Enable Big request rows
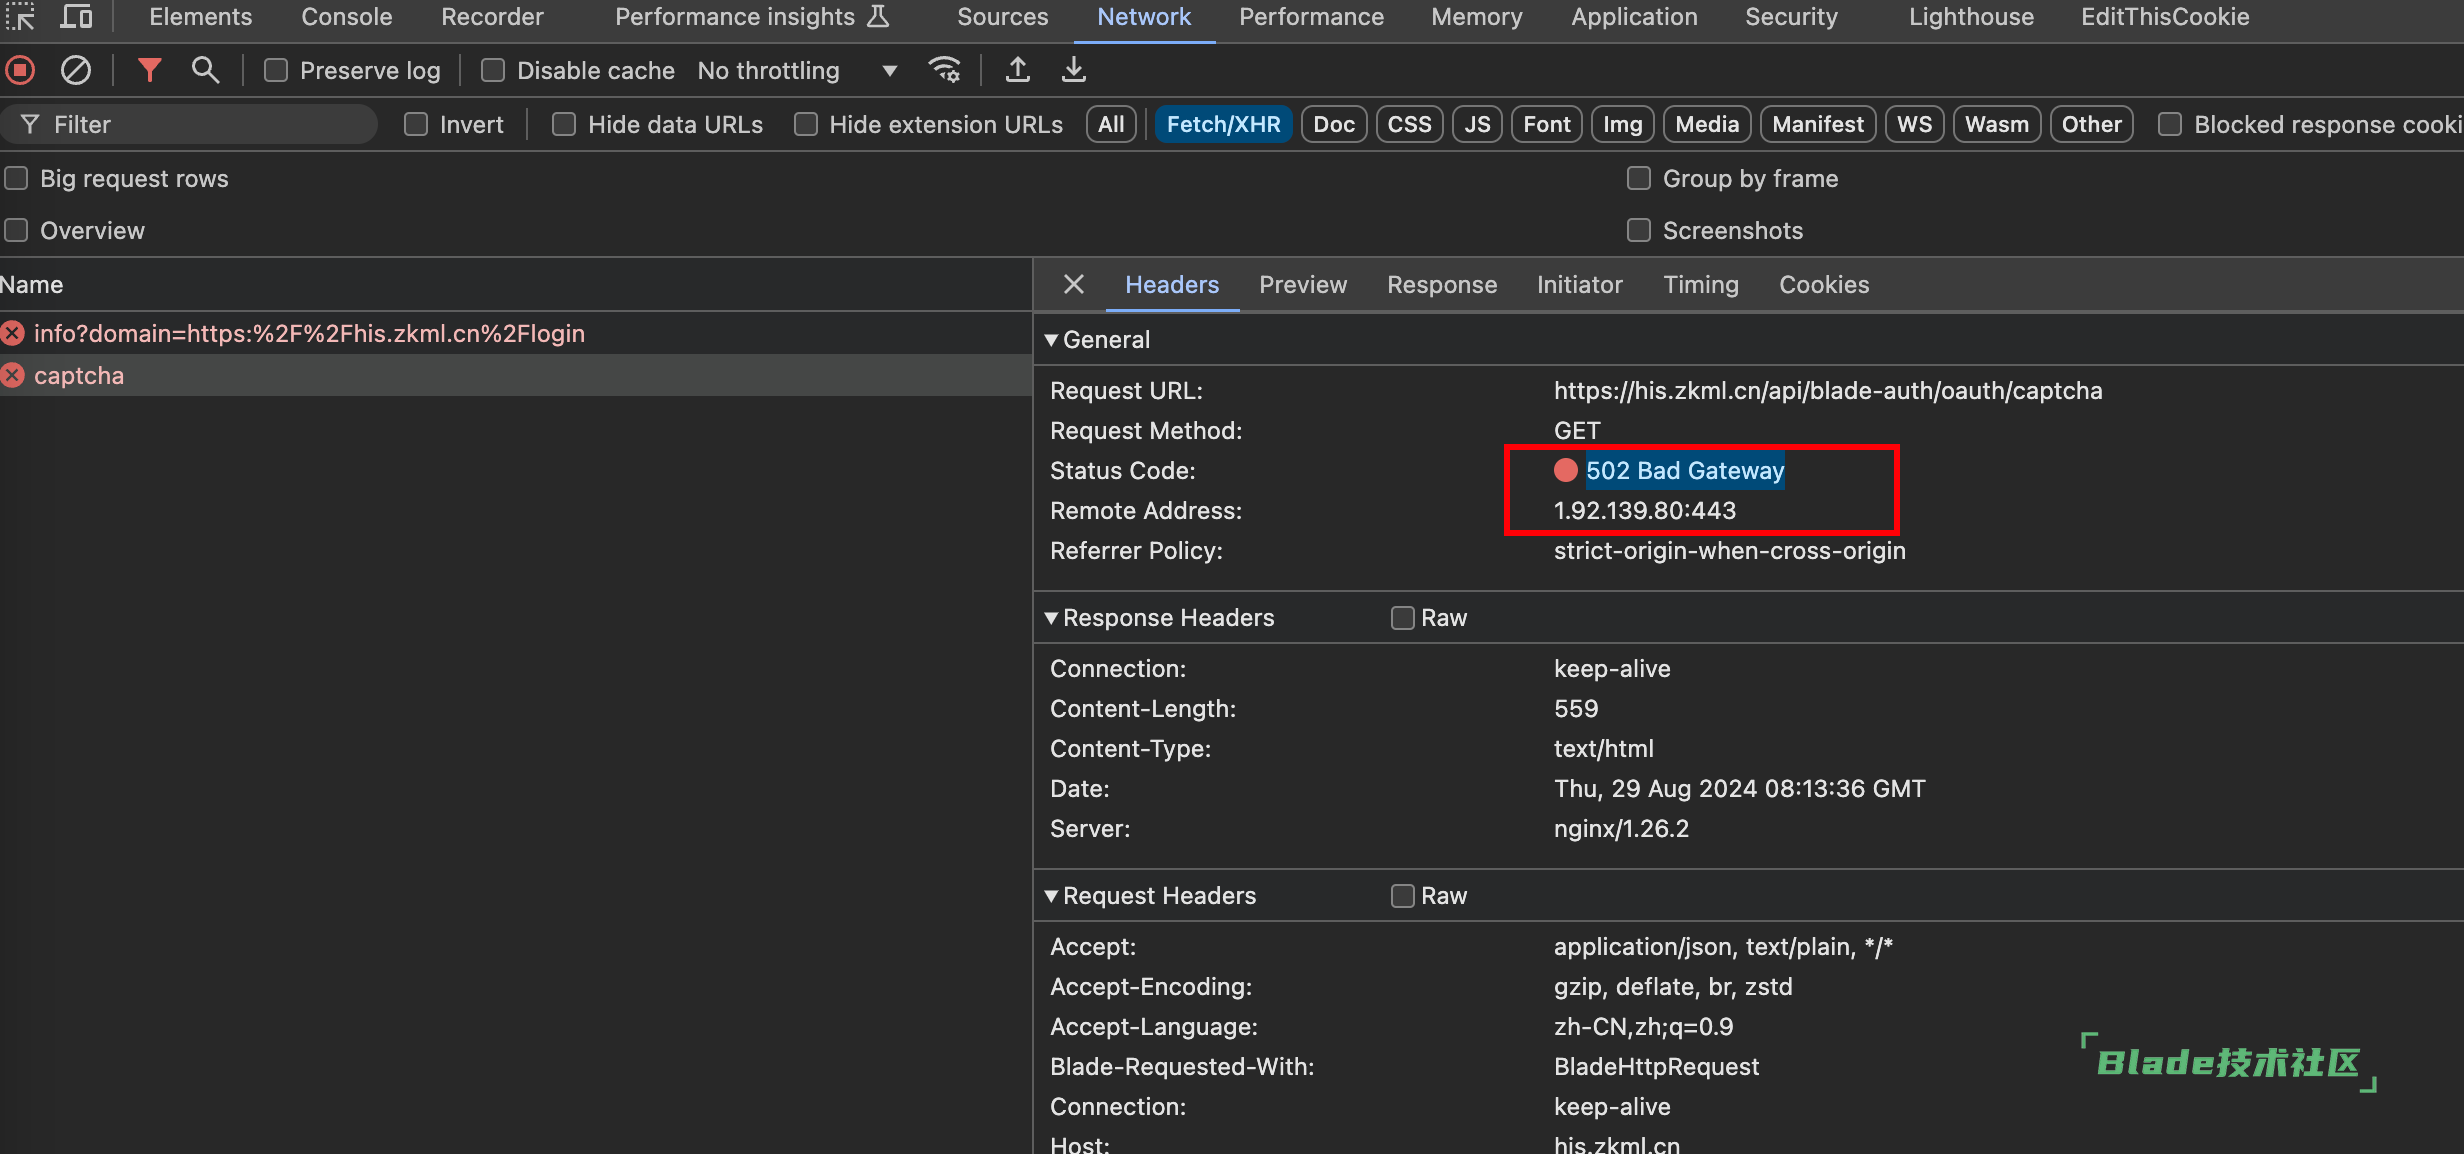 coord(16,179)
